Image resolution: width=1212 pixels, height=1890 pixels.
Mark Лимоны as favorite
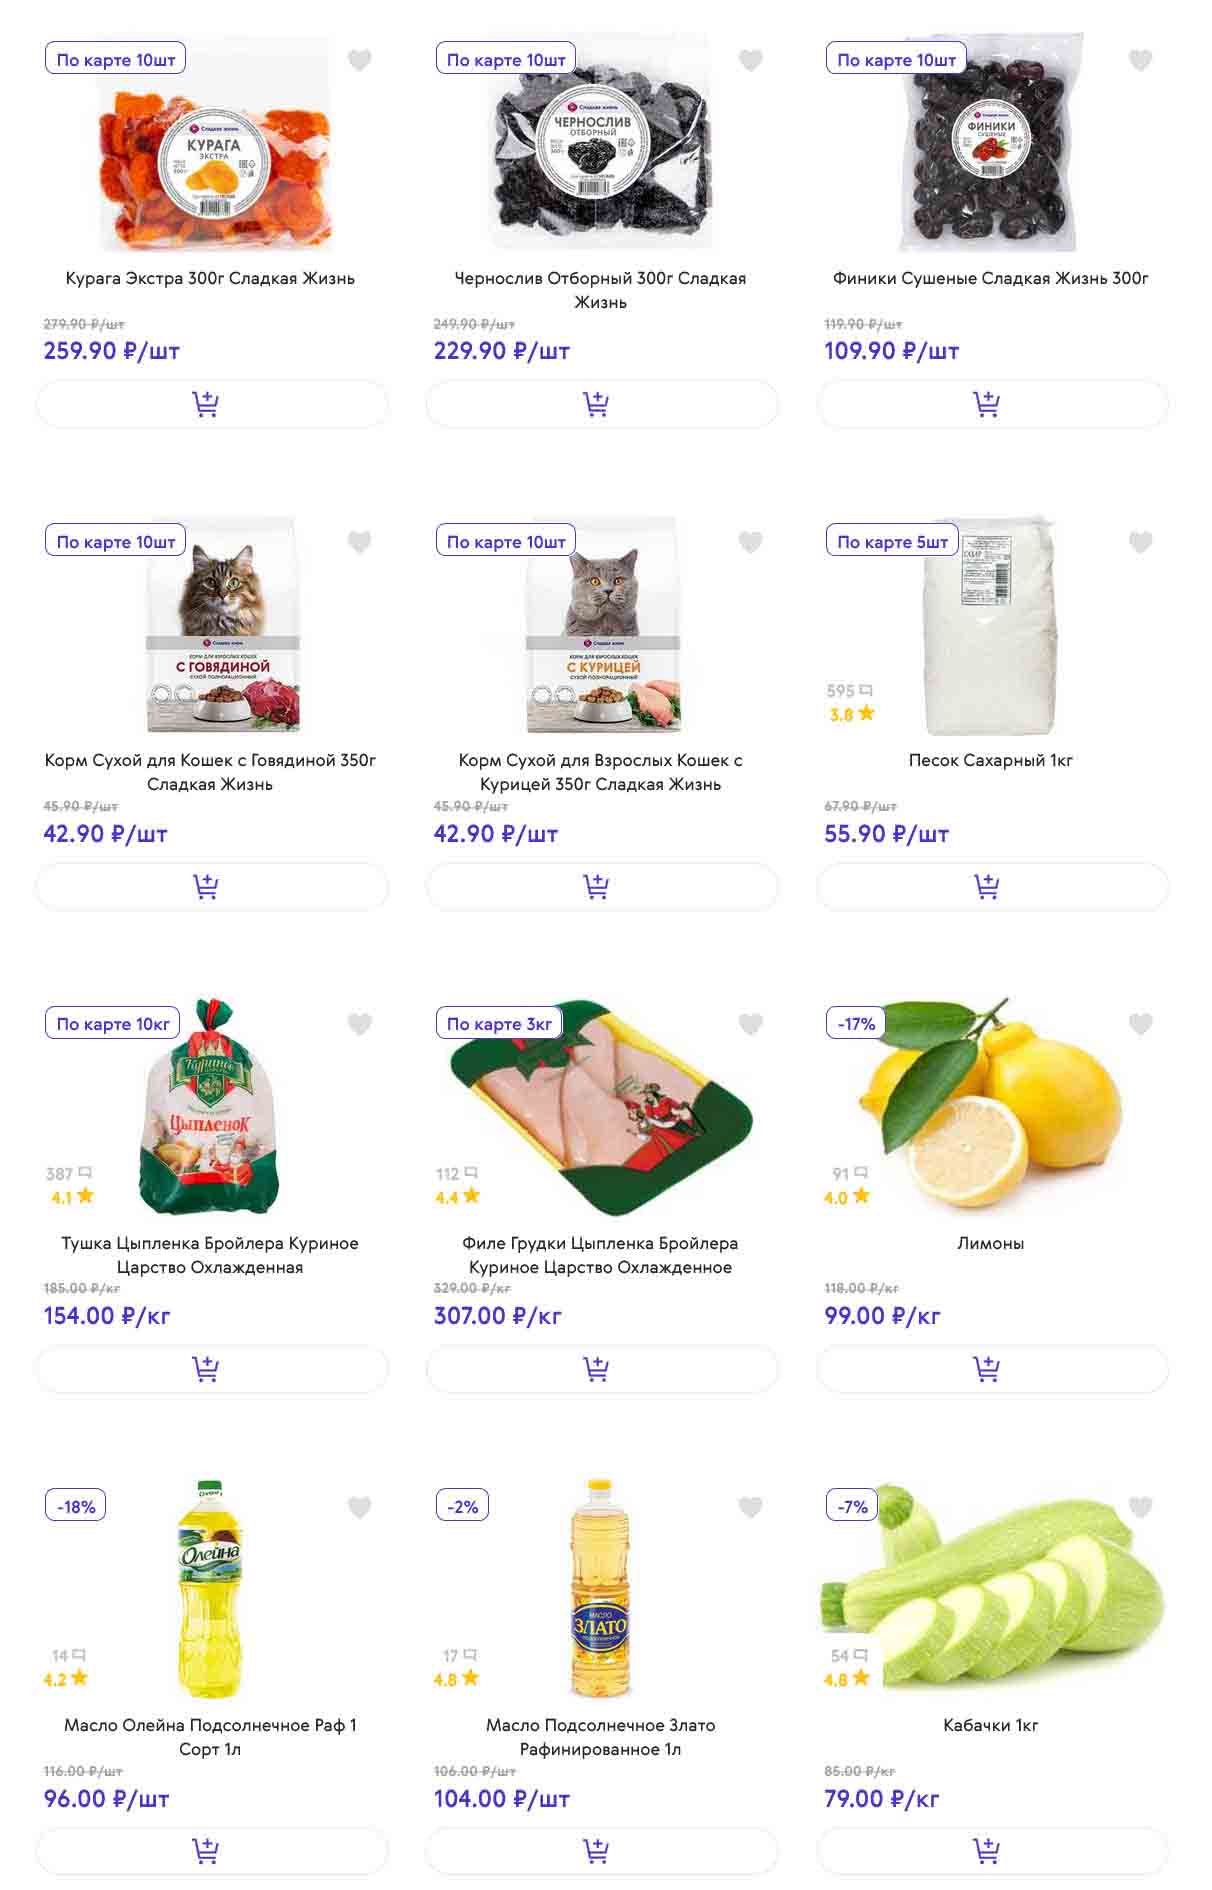tap(1140, 1024)
